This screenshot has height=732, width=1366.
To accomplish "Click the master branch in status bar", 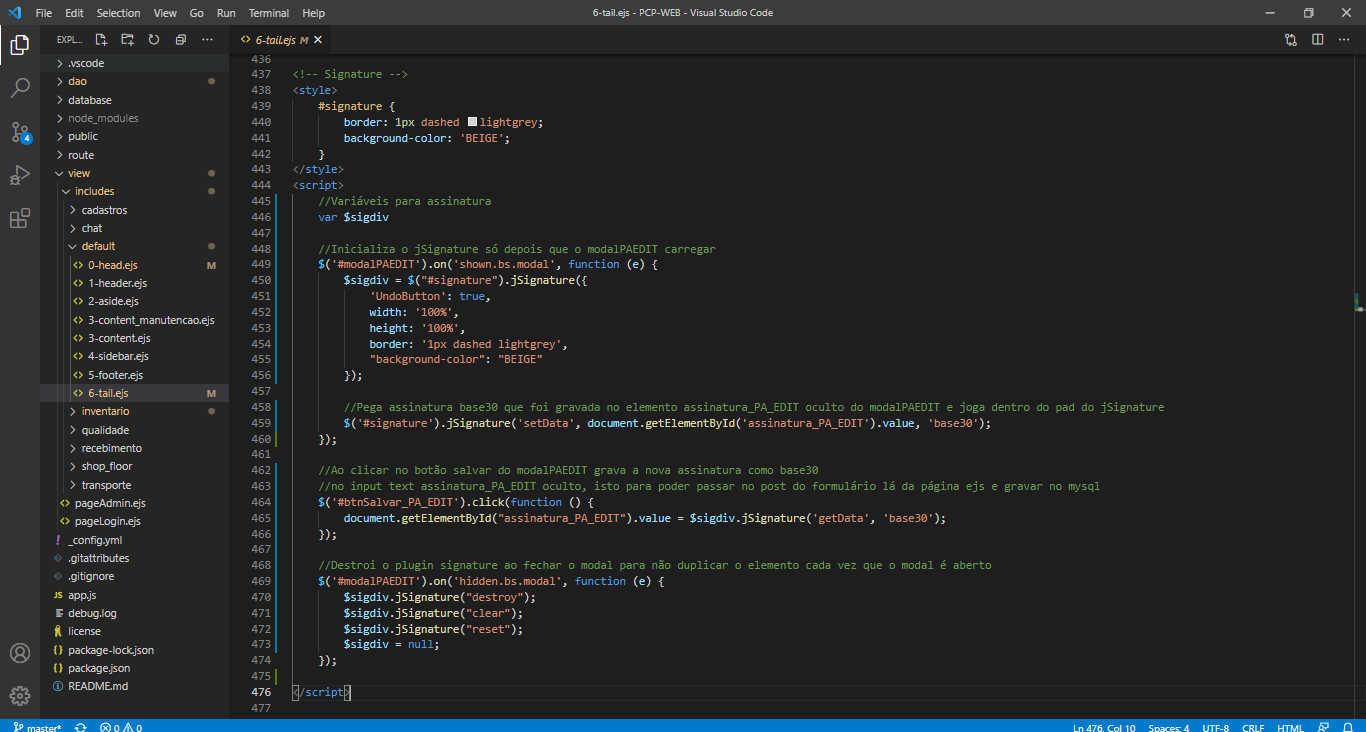I will [x=38, y=727].
